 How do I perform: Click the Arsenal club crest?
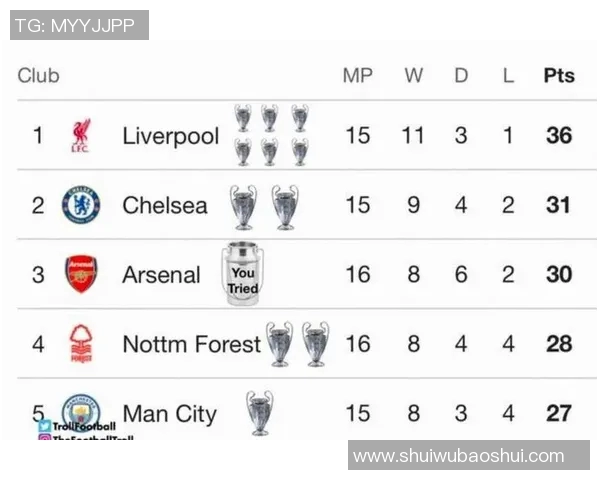click(81, 274)
